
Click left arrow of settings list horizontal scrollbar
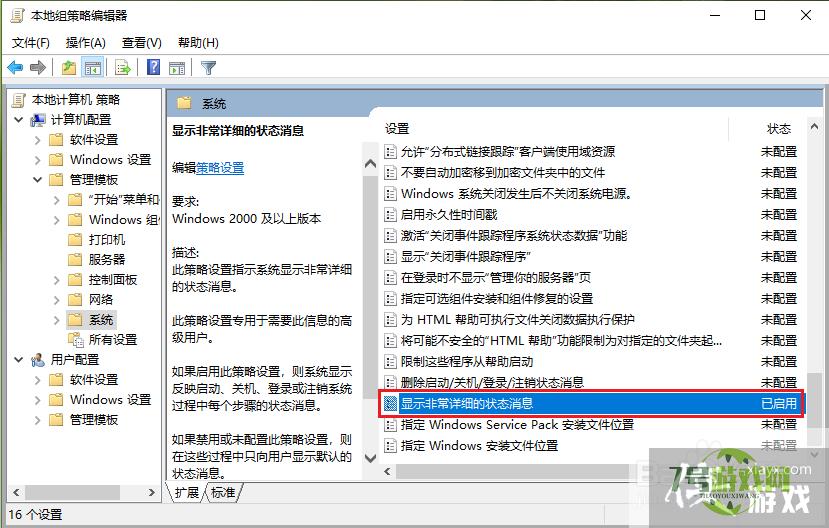pos(388,471)
